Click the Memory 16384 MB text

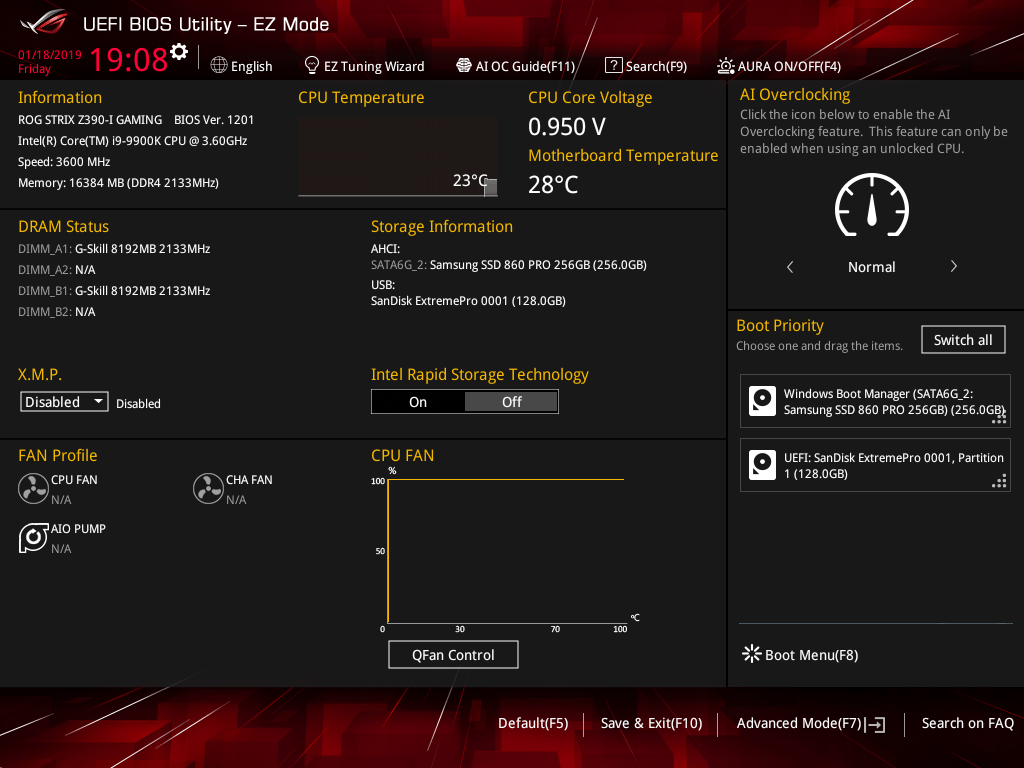click(118, 183)
